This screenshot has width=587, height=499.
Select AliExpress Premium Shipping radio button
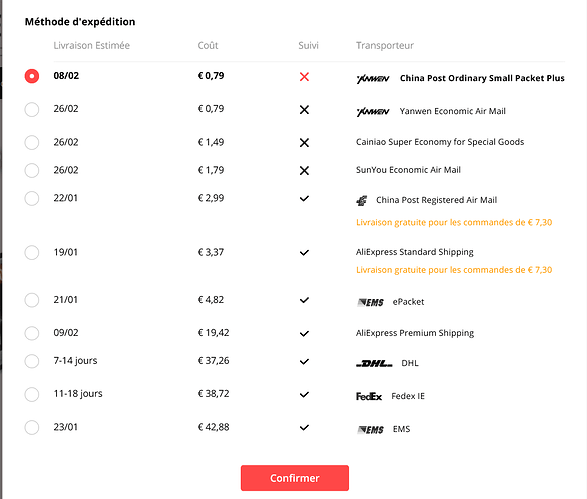click(32, 333)
